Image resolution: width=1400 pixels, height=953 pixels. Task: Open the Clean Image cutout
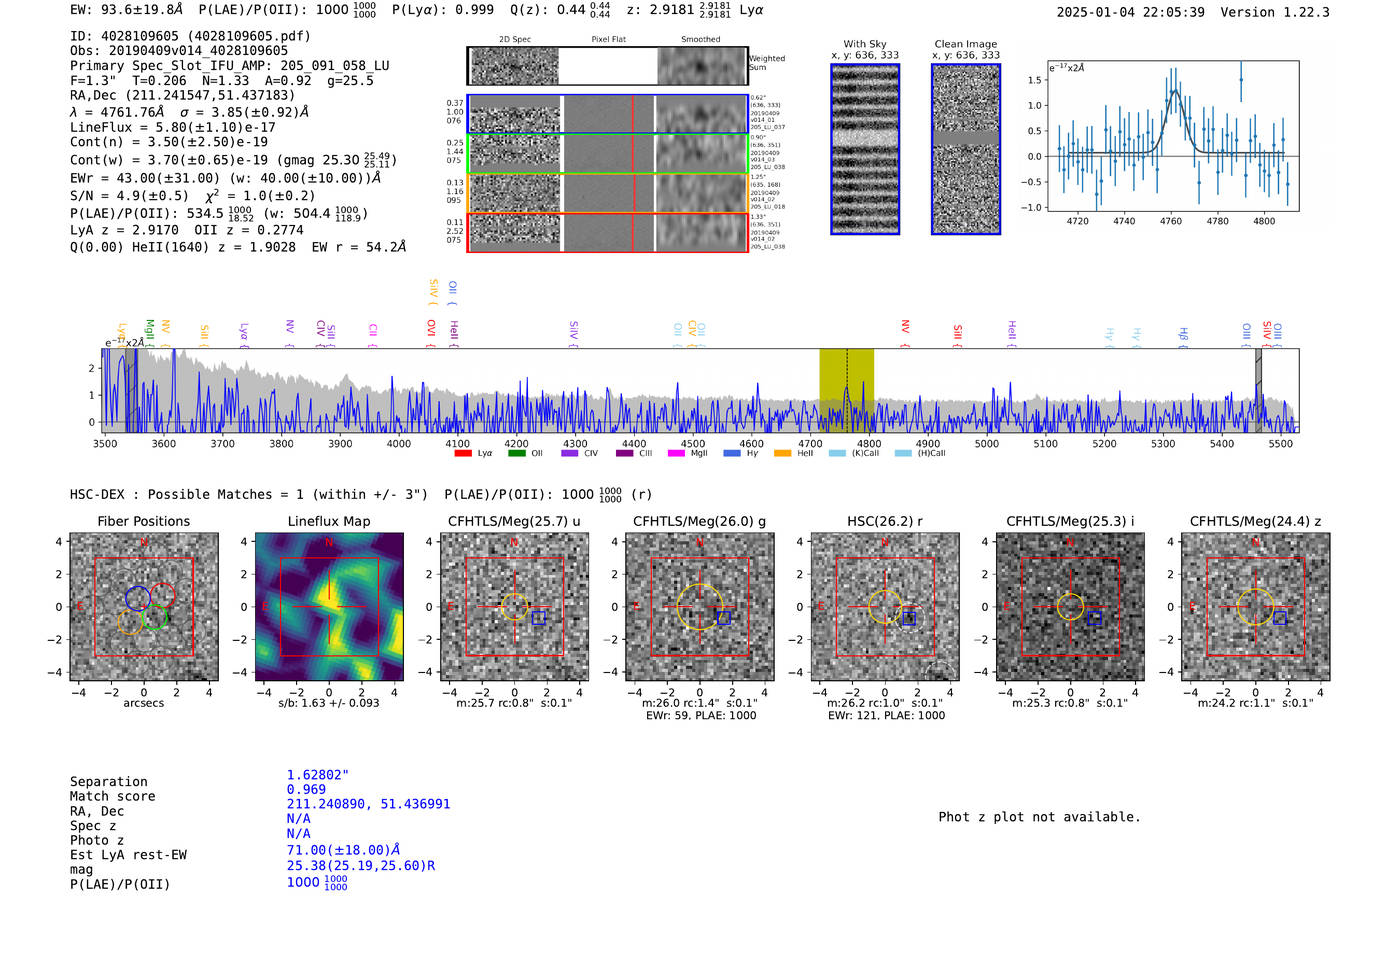[966, 149]
